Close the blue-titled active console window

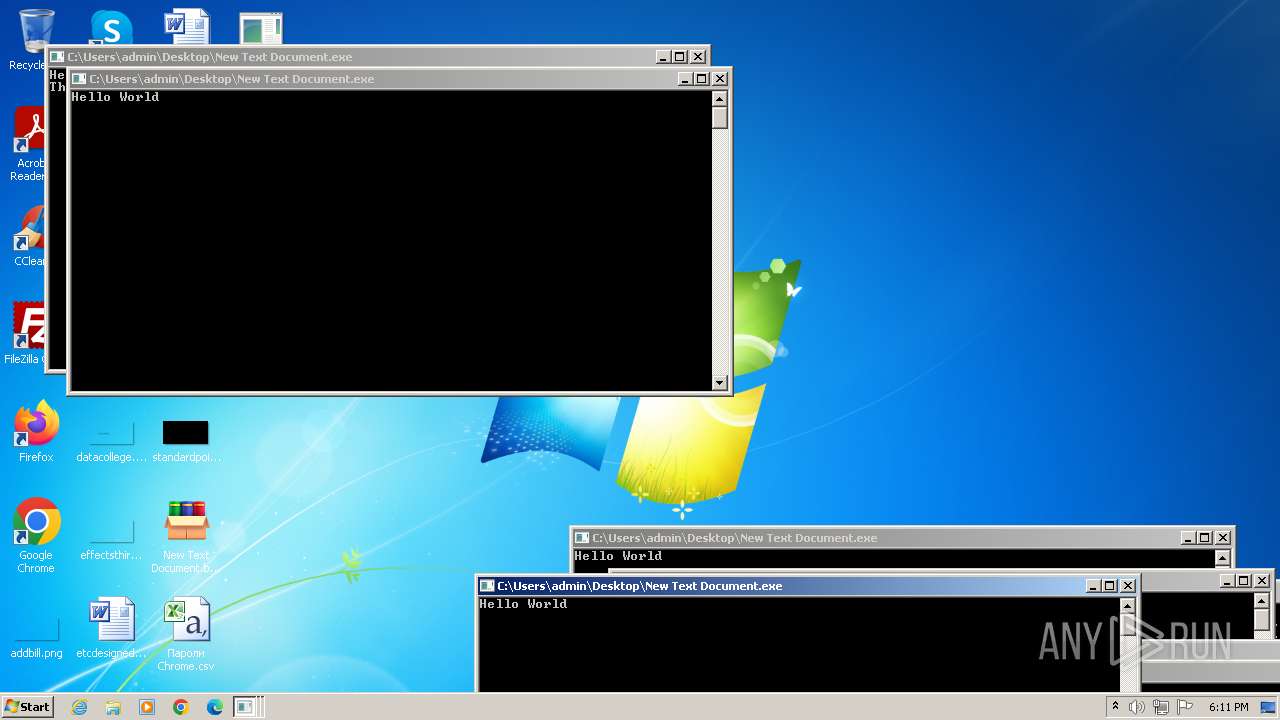pyautogui.click(x=1128, y=586)
